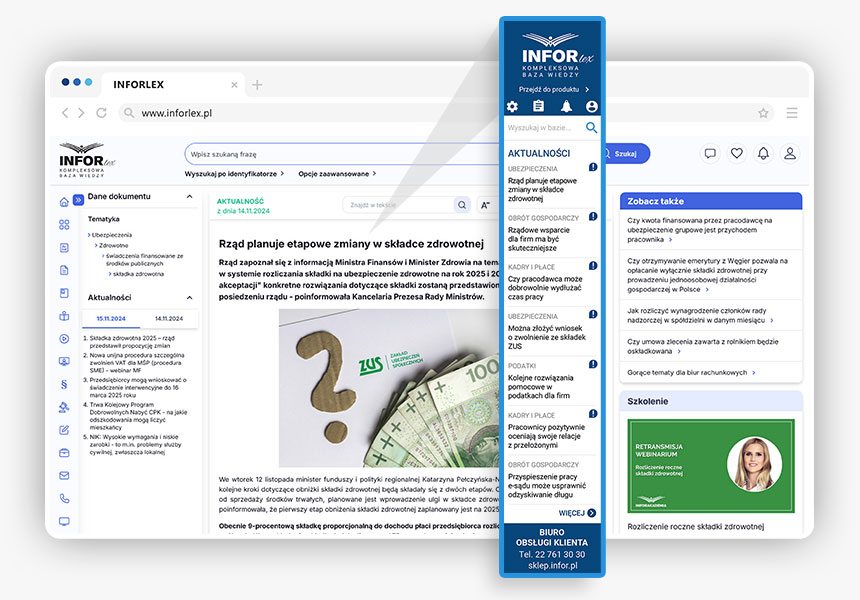Viewport: 860px width, 600px height.
Task: Open widget news 'Kolejne rozwiązania pomocowe'
Action: [x=540, y=386]
